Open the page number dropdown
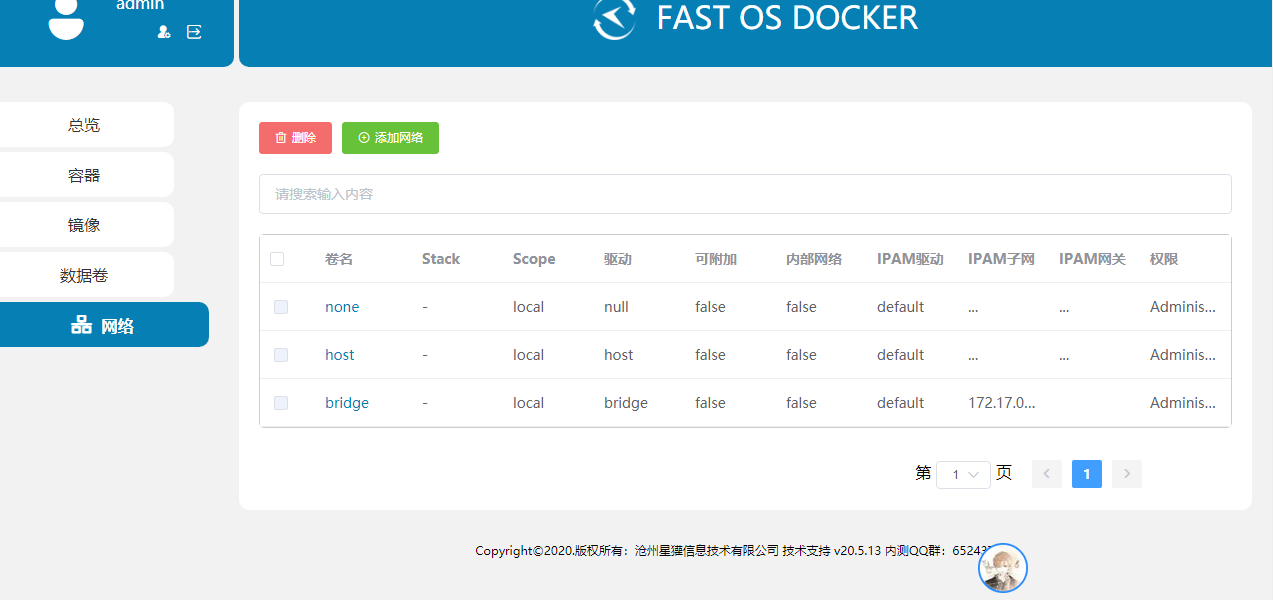The width and height of the screenshot is (1273, 600). (962, 473)
